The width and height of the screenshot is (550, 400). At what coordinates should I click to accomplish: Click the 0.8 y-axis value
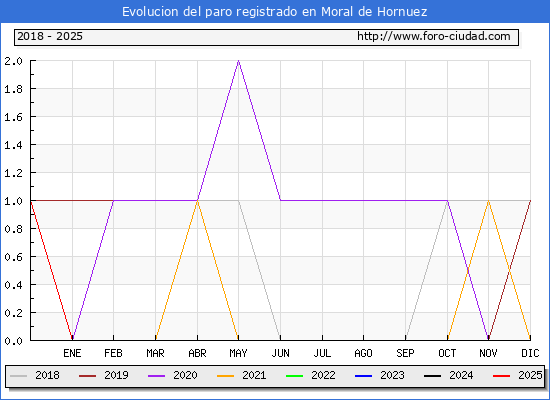(13, 229)
